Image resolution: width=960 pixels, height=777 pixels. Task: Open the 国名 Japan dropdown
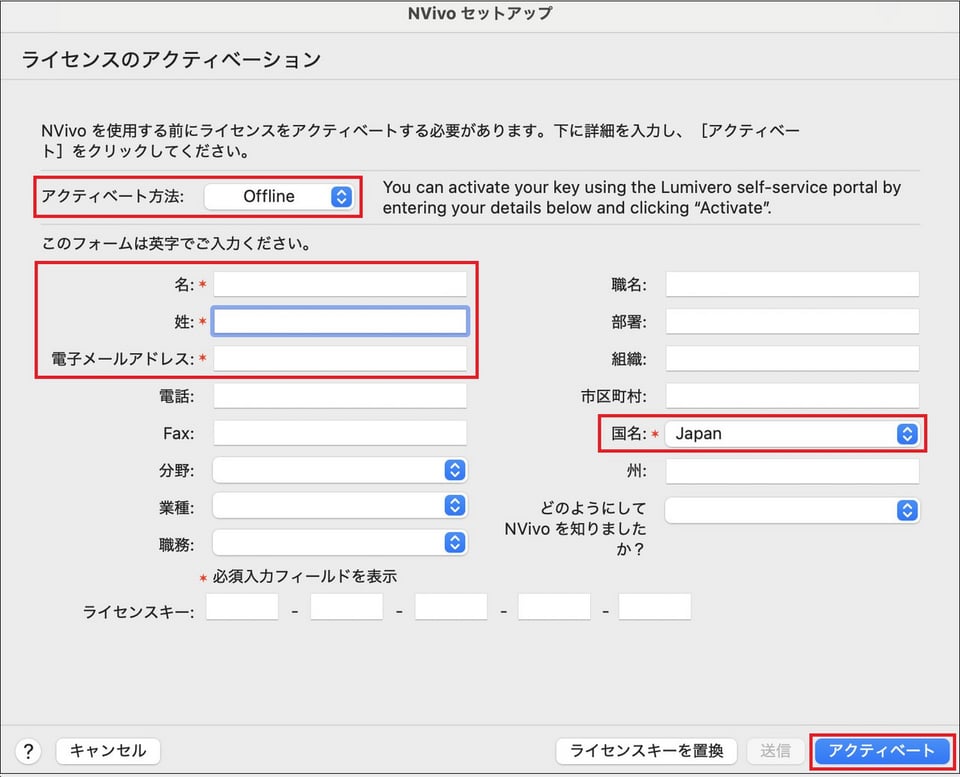point(792,434)
